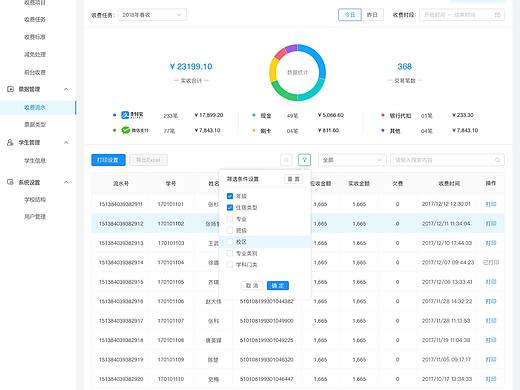Viewport: 520px width, 390px height.
Task: Click the 欠费 column header
Action: point(397,183)
